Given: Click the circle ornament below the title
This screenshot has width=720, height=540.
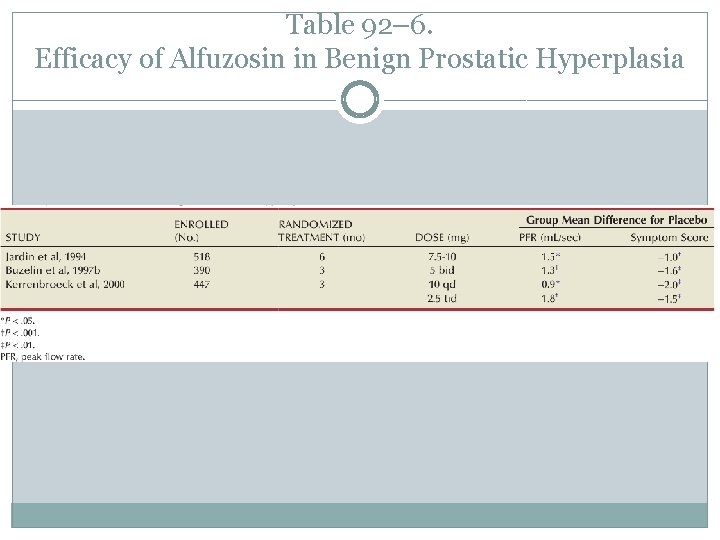Looking at the screenshot, I should click(x=360, y=101).
